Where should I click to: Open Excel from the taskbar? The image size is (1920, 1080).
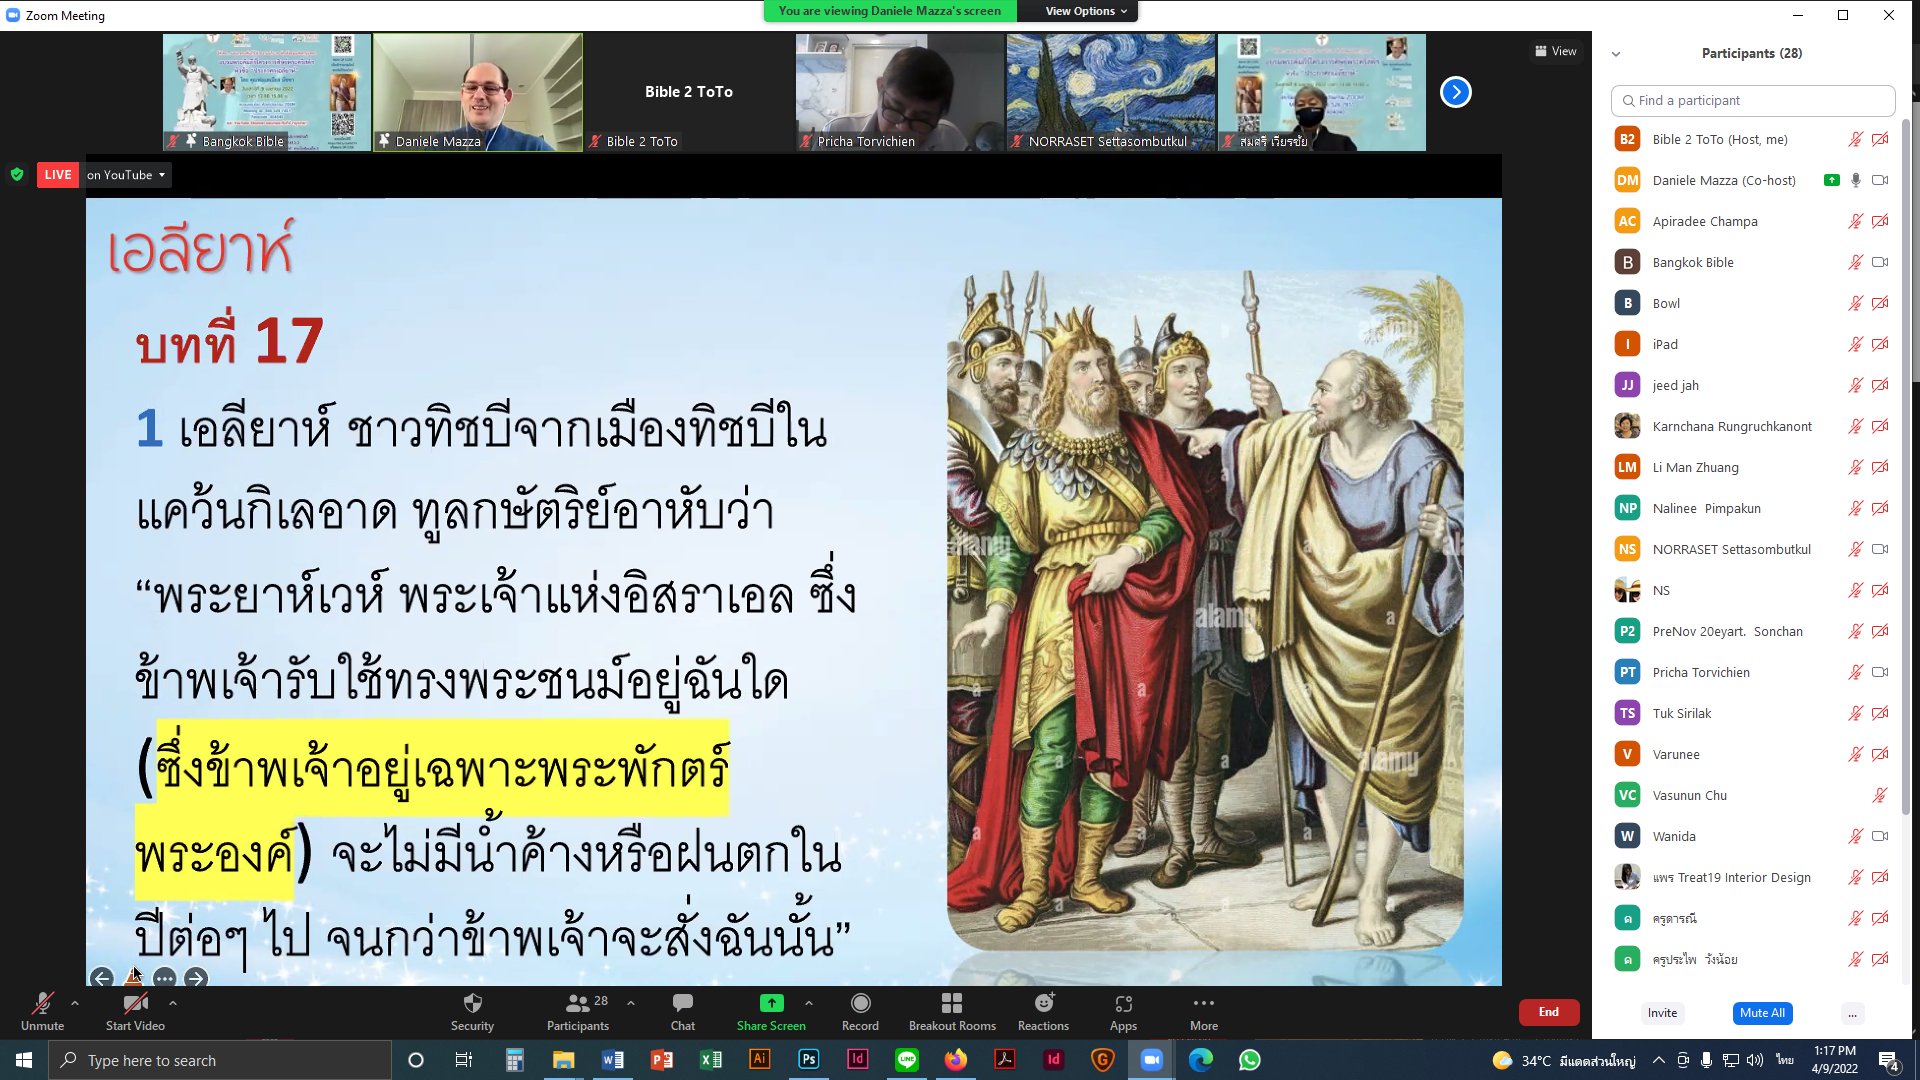click(x=710, y=1060)
